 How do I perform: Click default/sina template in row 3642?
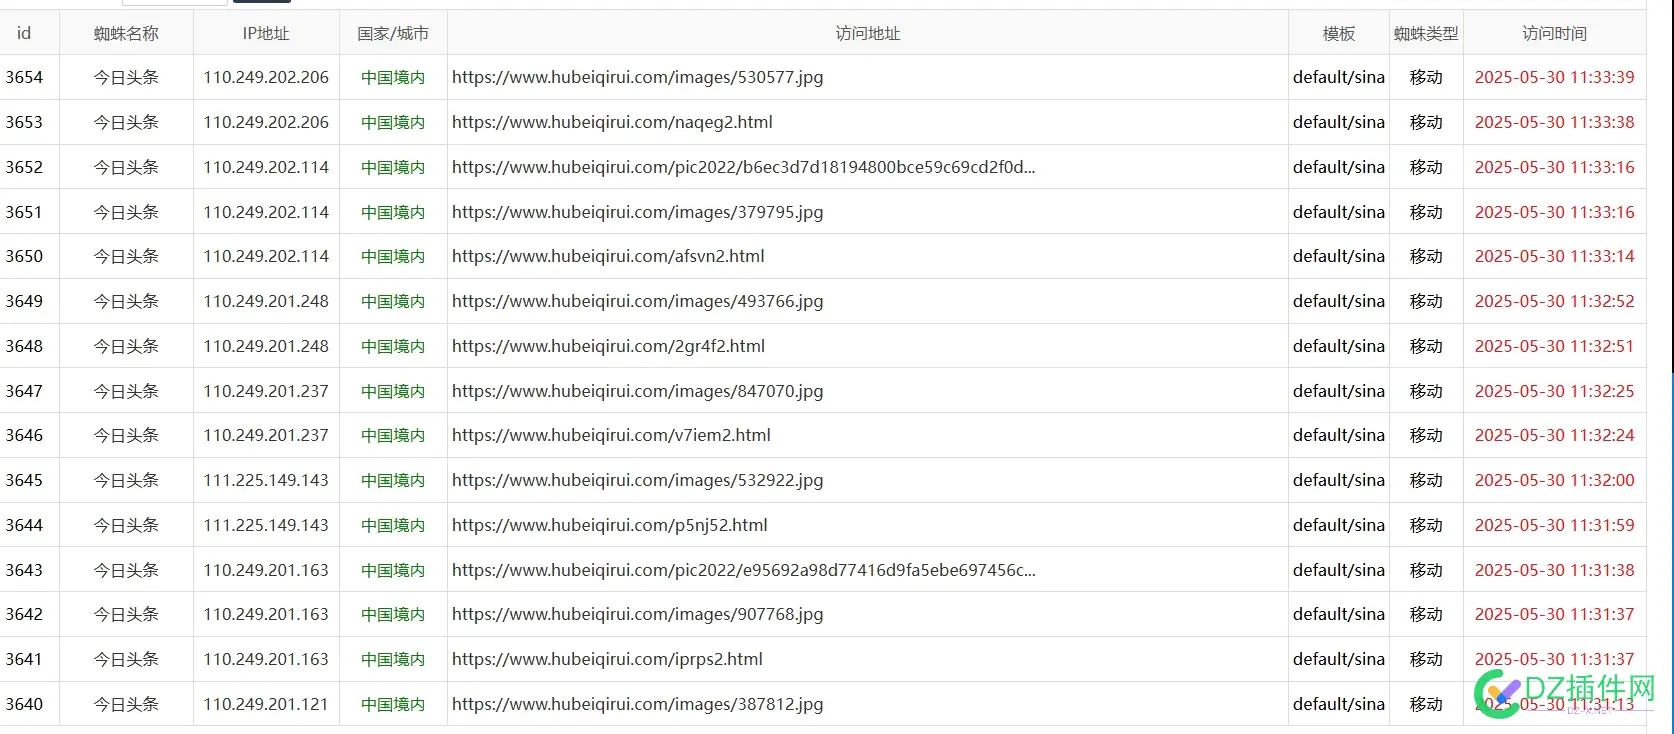click(x=1338, y=614)
